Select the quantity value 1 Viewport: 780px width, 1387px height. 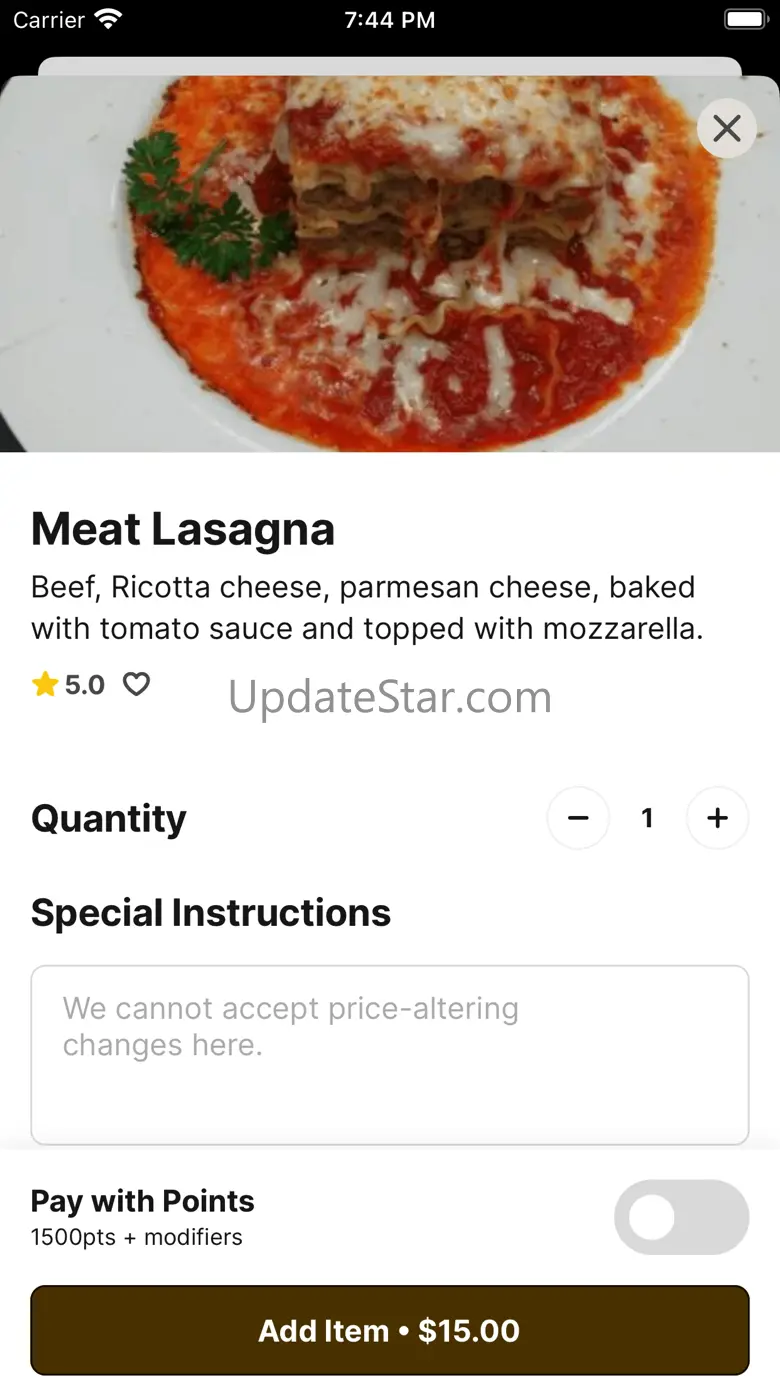pos(647,818)
